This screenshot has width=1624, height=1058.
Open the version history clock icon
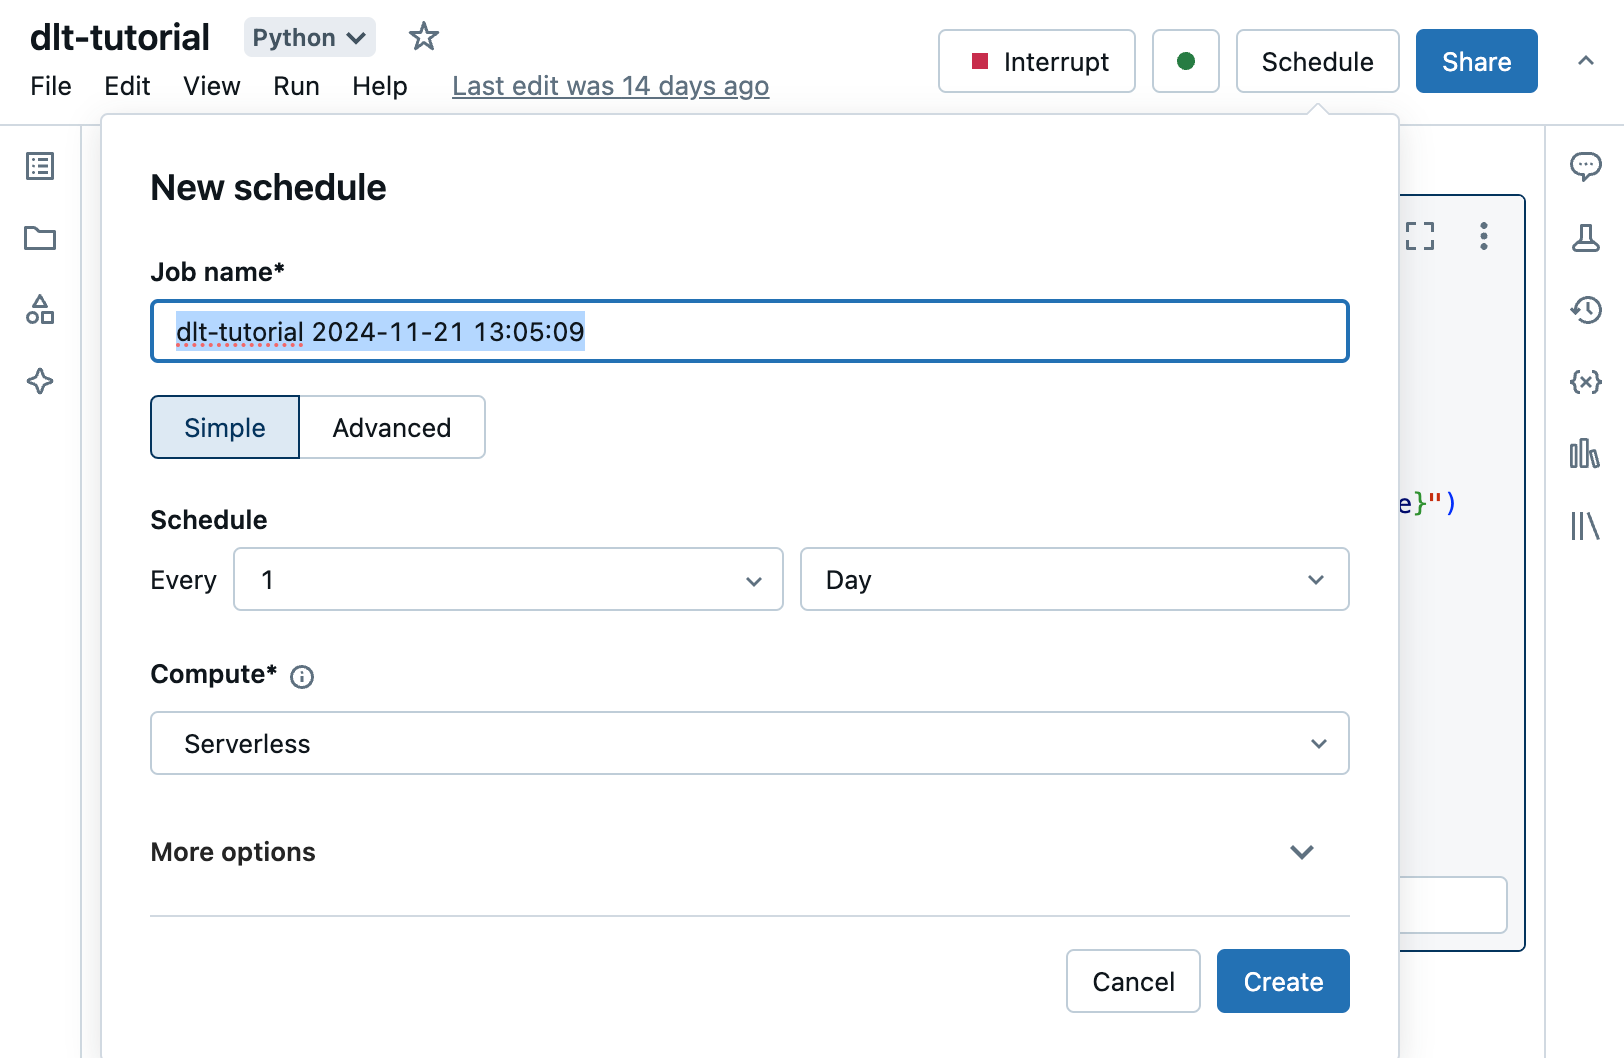(x=1585, y=310)
